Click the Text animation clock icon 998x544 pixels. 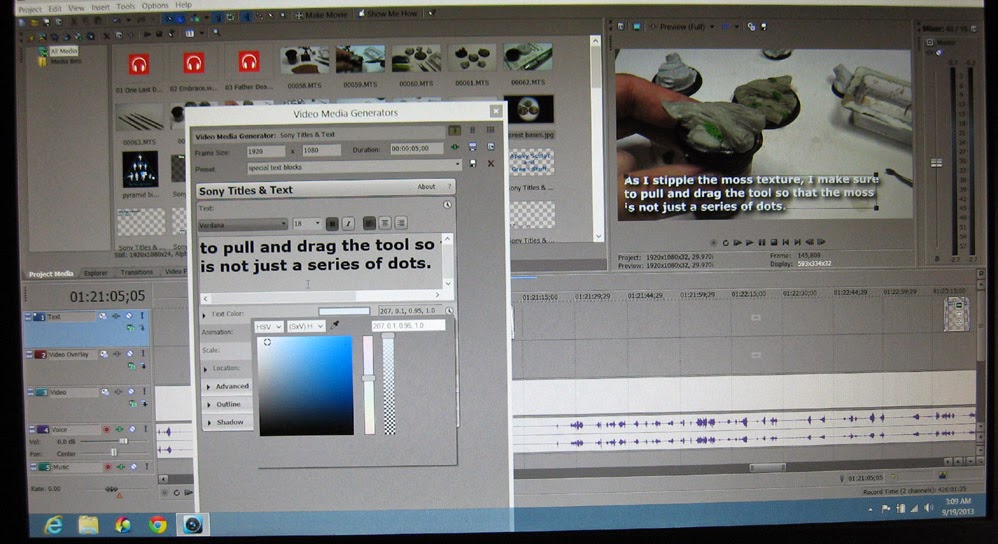[x=447, y=205]
